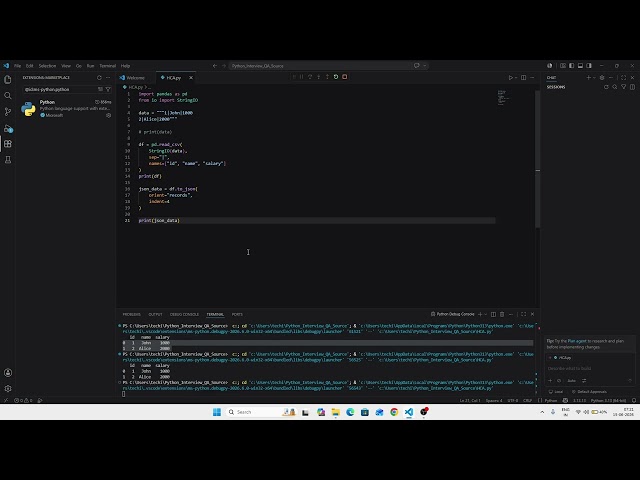Viewport: 640px width, 480px height.
Task: Switch to the Ports panel tab
Action: pyautogui.click(x=237, y=314)
